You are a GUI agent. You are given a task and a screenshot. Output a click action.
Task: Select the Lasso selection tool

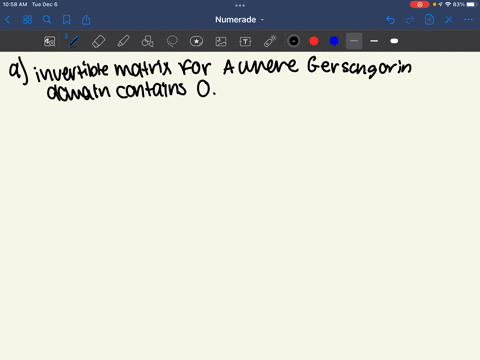point(172,41)
